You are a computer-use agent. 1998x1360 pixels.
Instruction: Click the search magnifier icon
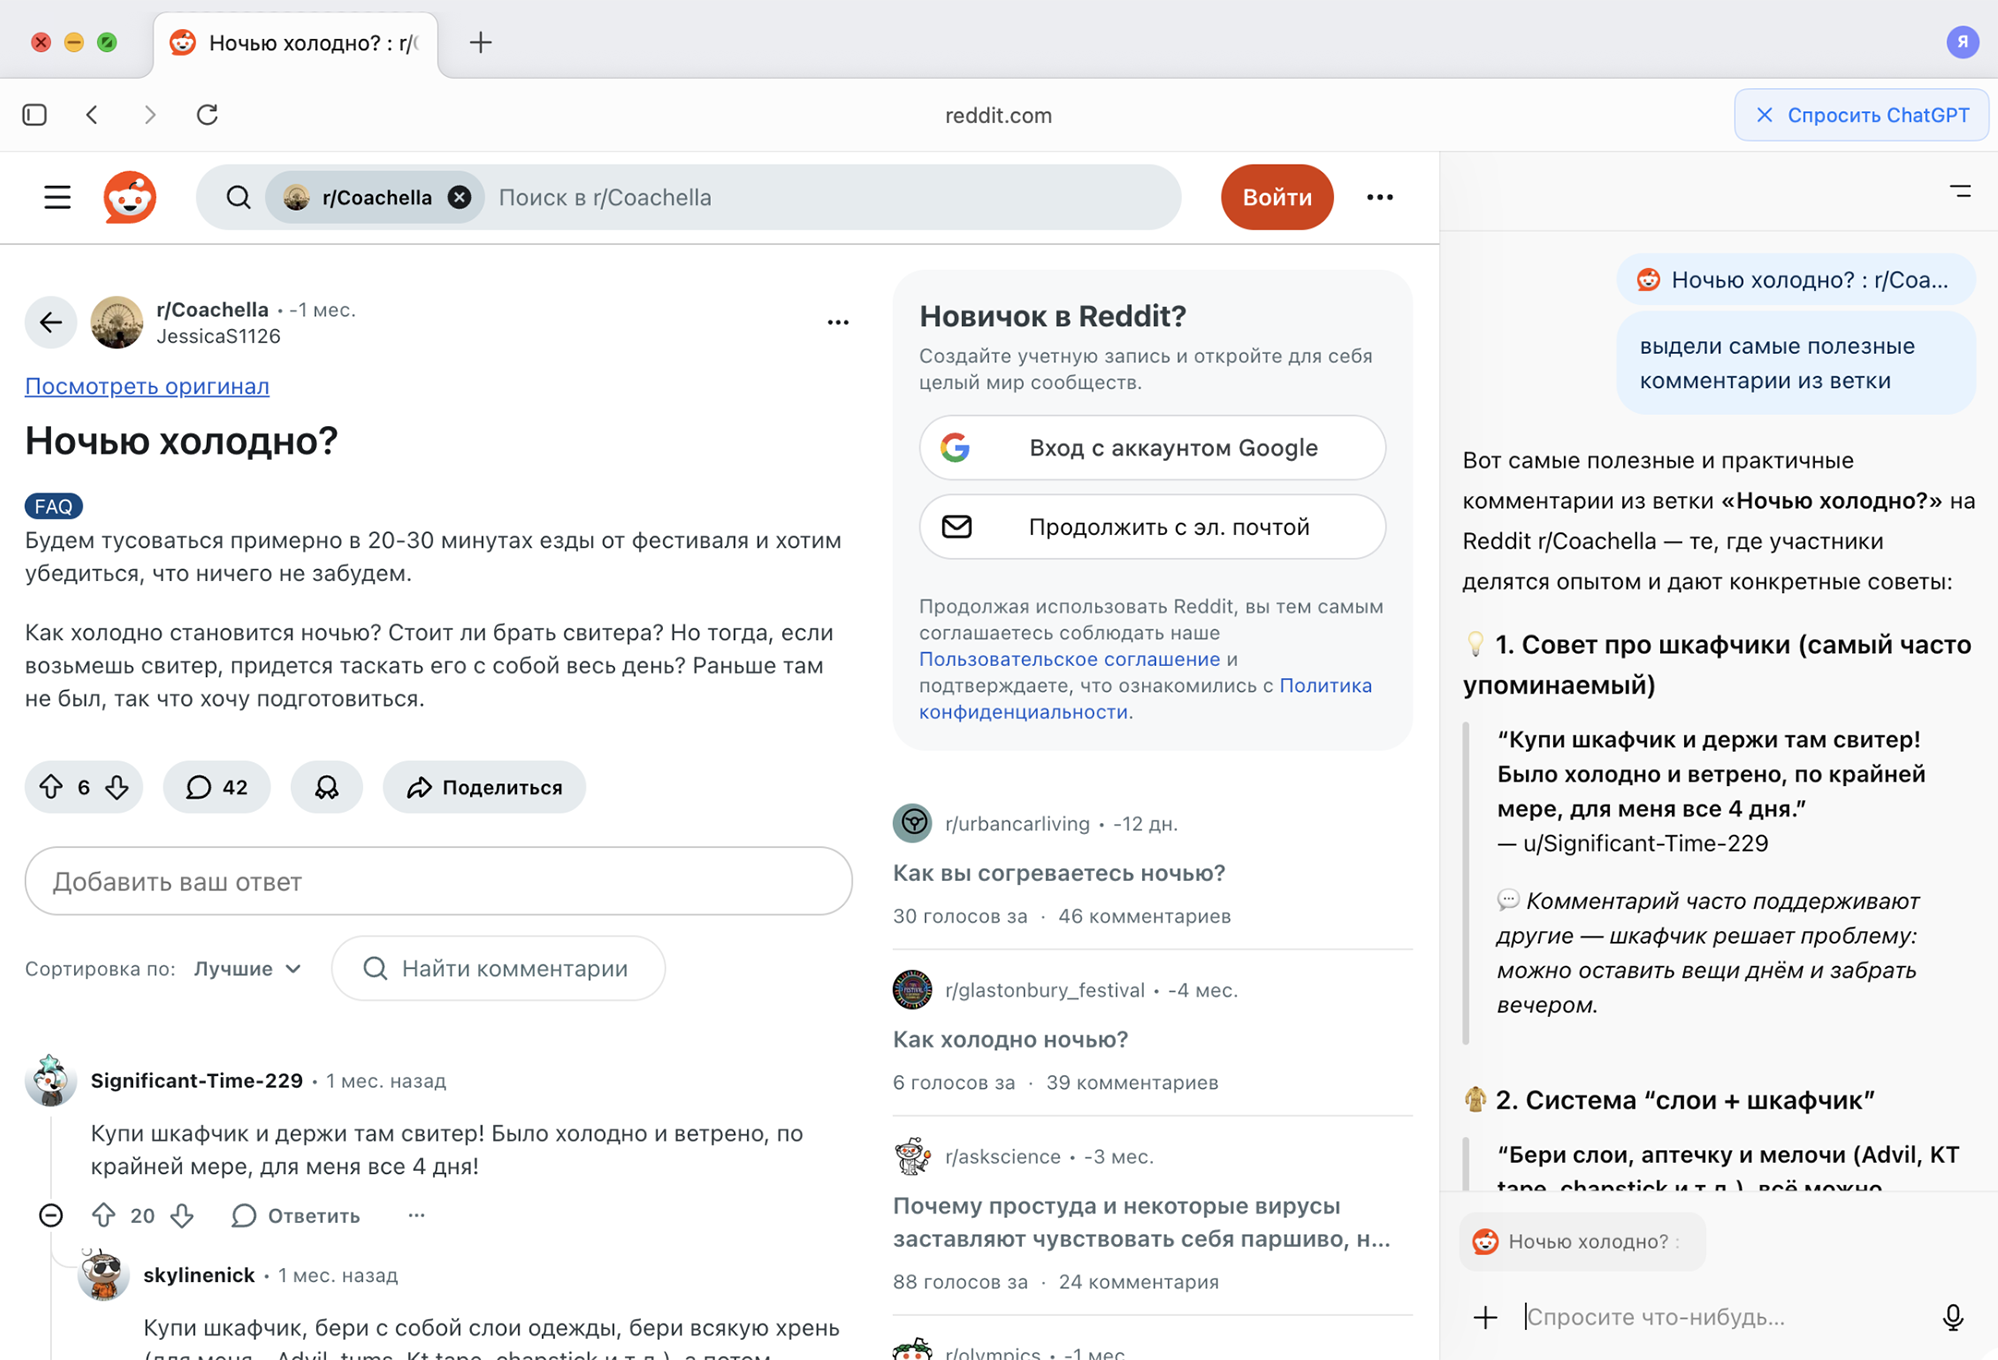[238, 197]
